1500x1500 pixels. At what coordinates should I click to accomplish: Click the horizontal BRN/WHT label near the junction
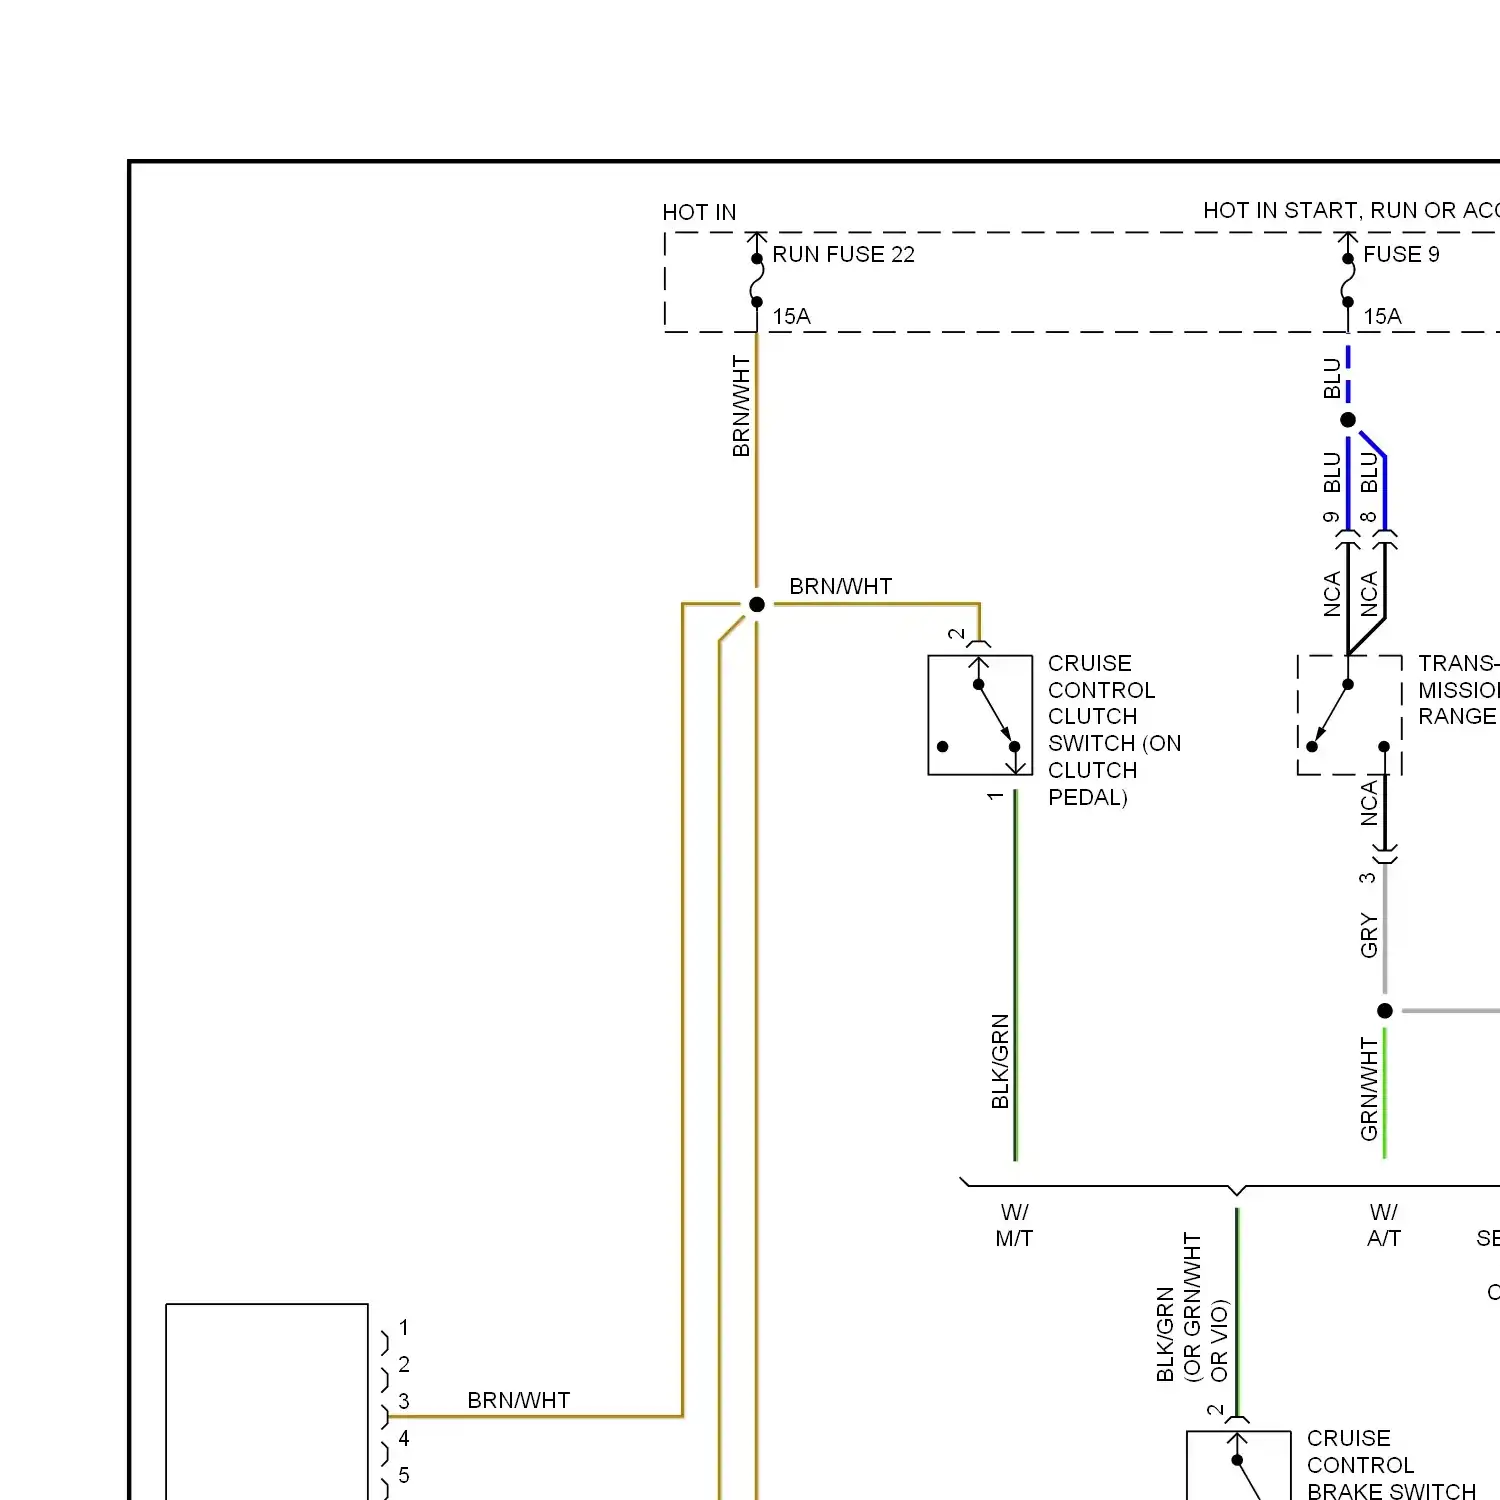pyautogui.click(x=840, y=587)
